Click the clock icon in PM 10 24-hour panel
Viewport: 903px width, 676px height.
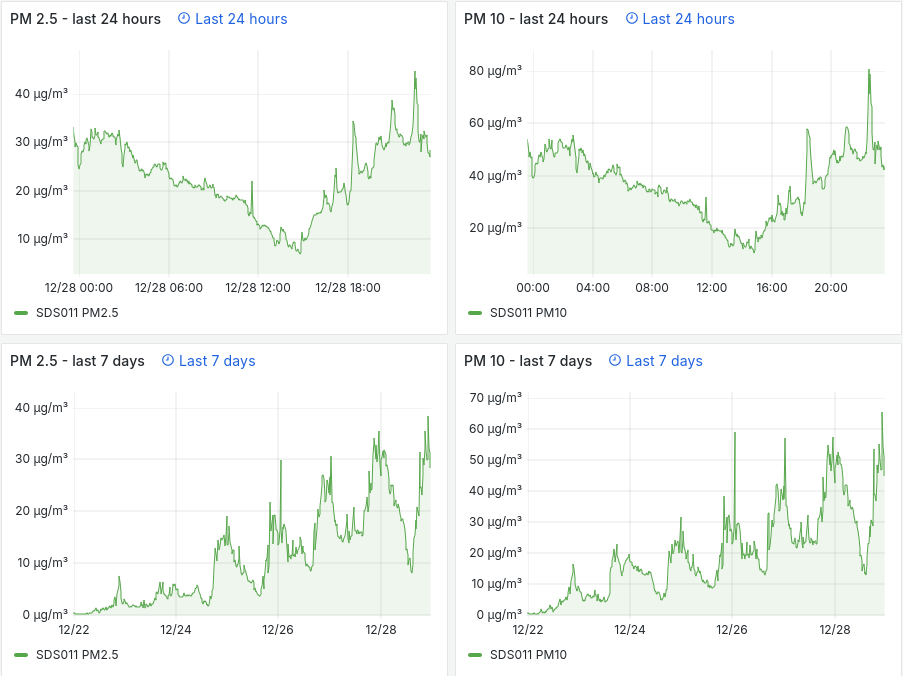tap(631, 19)
